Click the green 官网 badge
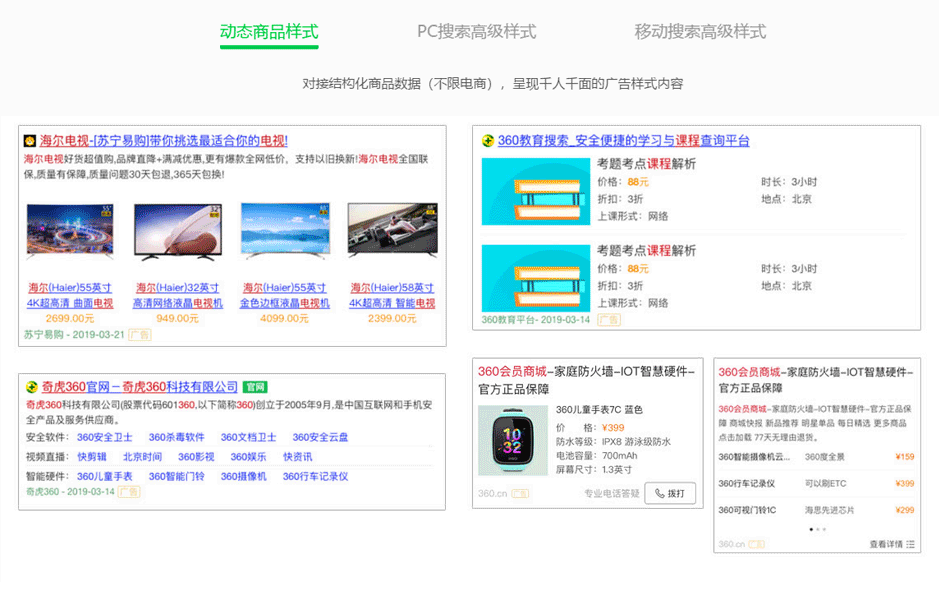The height and width of the screenshot is (607, 939). pyautogui.click(x=255, y=387)
